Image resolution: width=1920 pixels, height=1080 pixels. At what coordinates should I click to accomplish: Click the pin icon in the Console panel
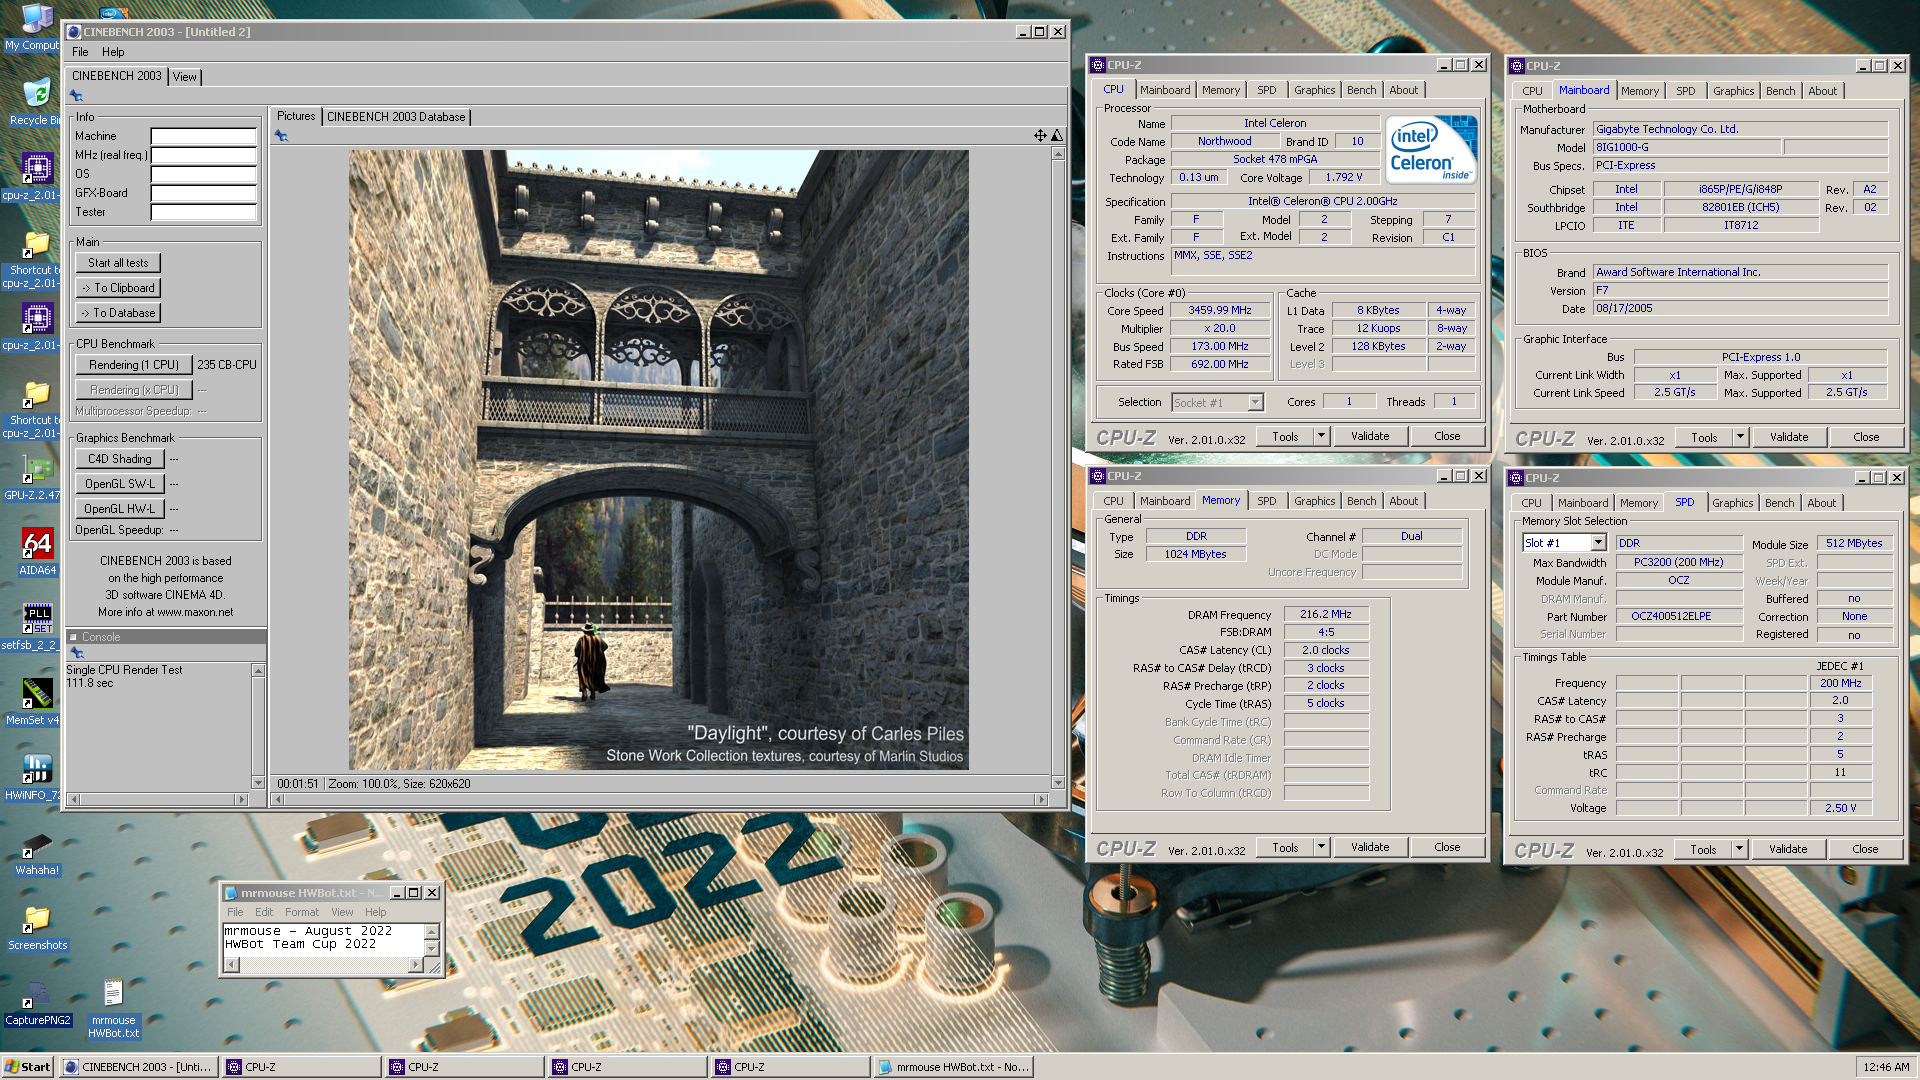tap(77, 652)
